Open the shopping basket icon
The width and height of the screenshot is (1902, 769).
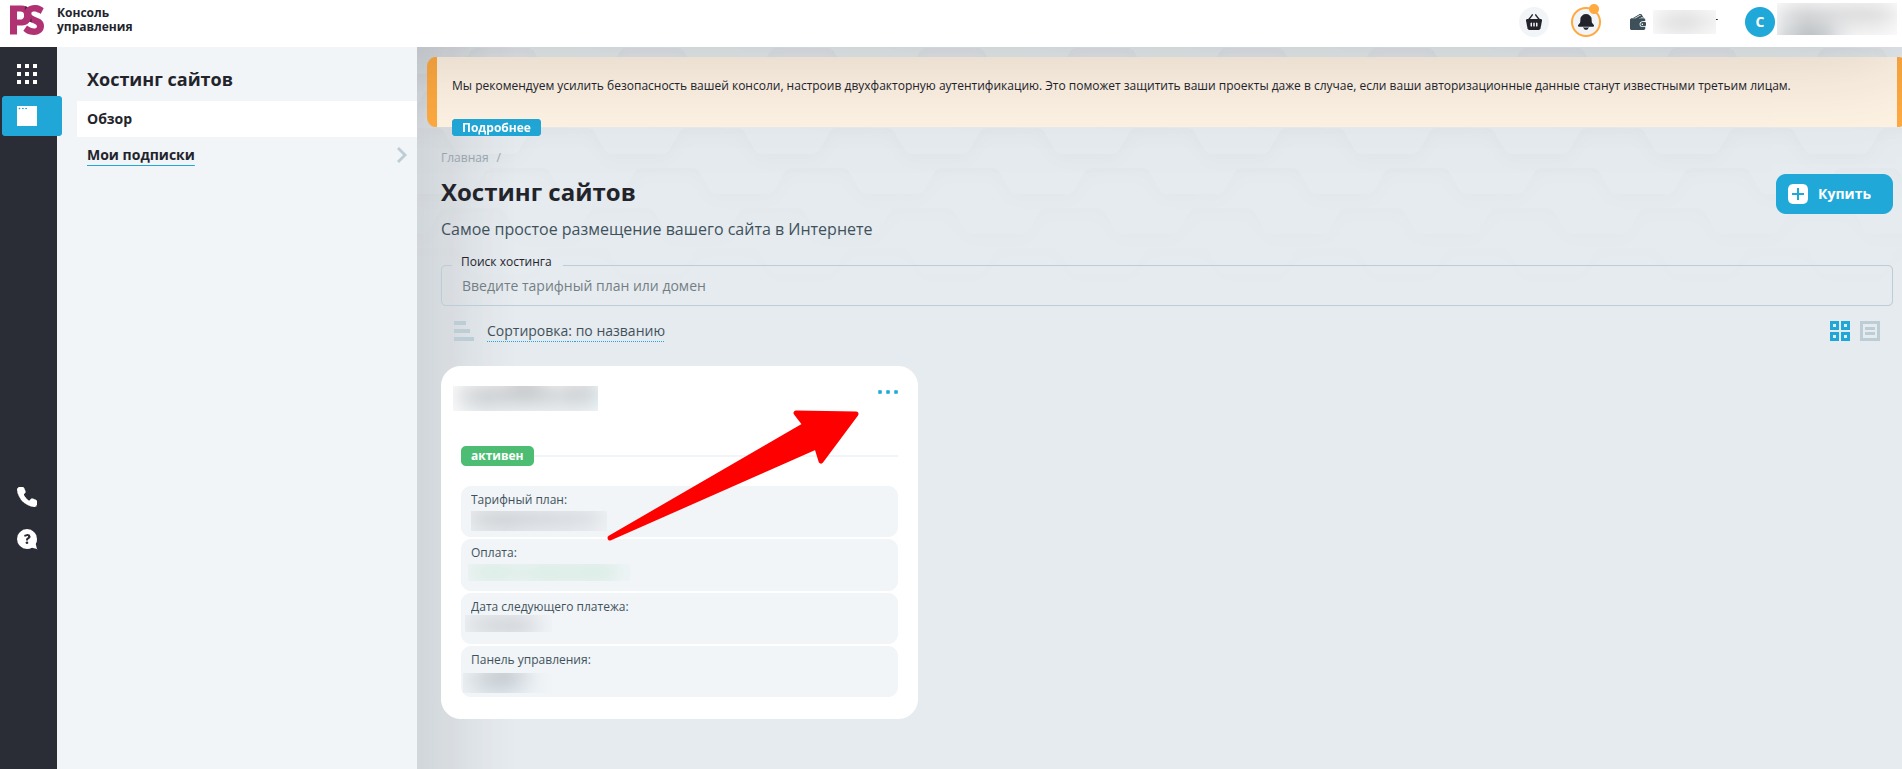[x=1534, y=22]
